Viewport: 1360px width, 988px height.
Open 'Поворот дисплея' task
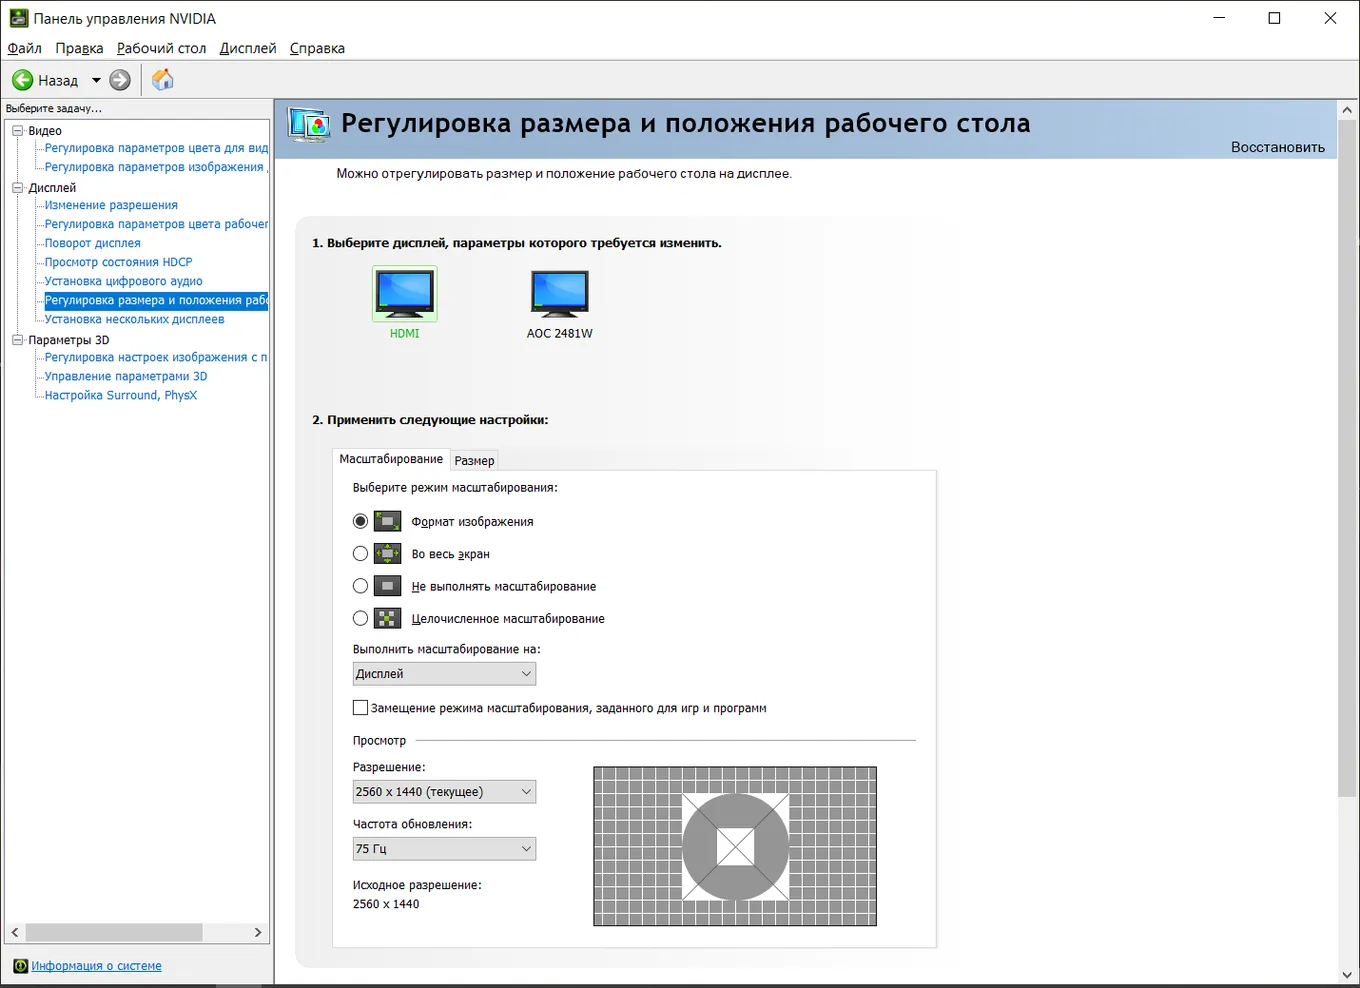[93, 243]
